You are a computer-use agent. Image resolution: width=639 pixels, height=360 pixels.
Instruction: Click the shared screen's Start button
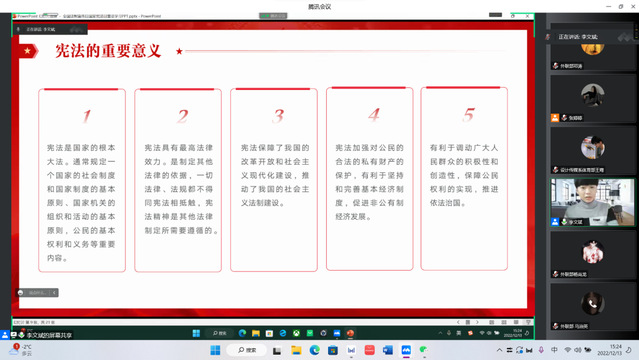(196, 333)
